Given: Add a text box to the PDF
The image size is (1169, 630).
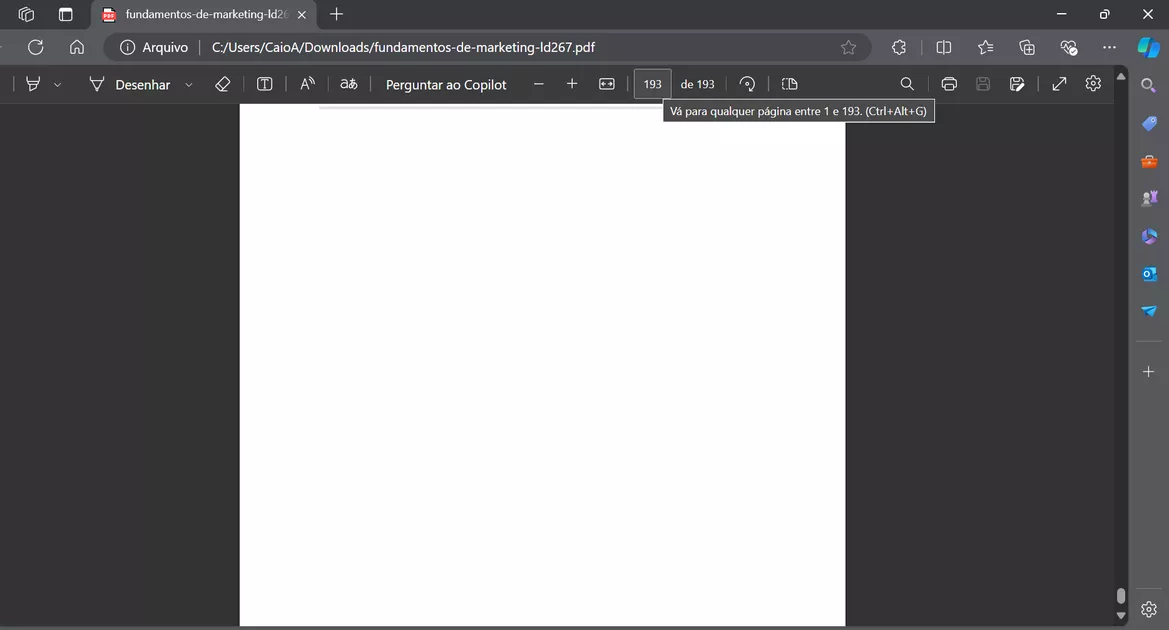Looking at the screenshot, I should [265, 84].
